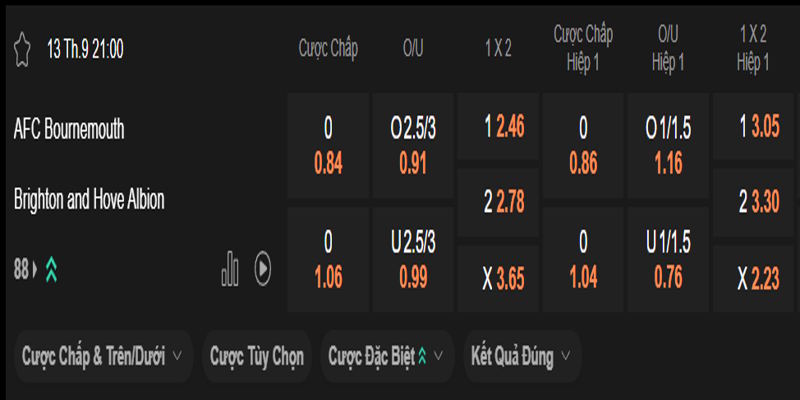Image resolution: width=800 pixels, height=400 pixels.
Task: Bet Over 2.5/3 at 0.91
Action: pyautogui.click(x=413, y=146)
